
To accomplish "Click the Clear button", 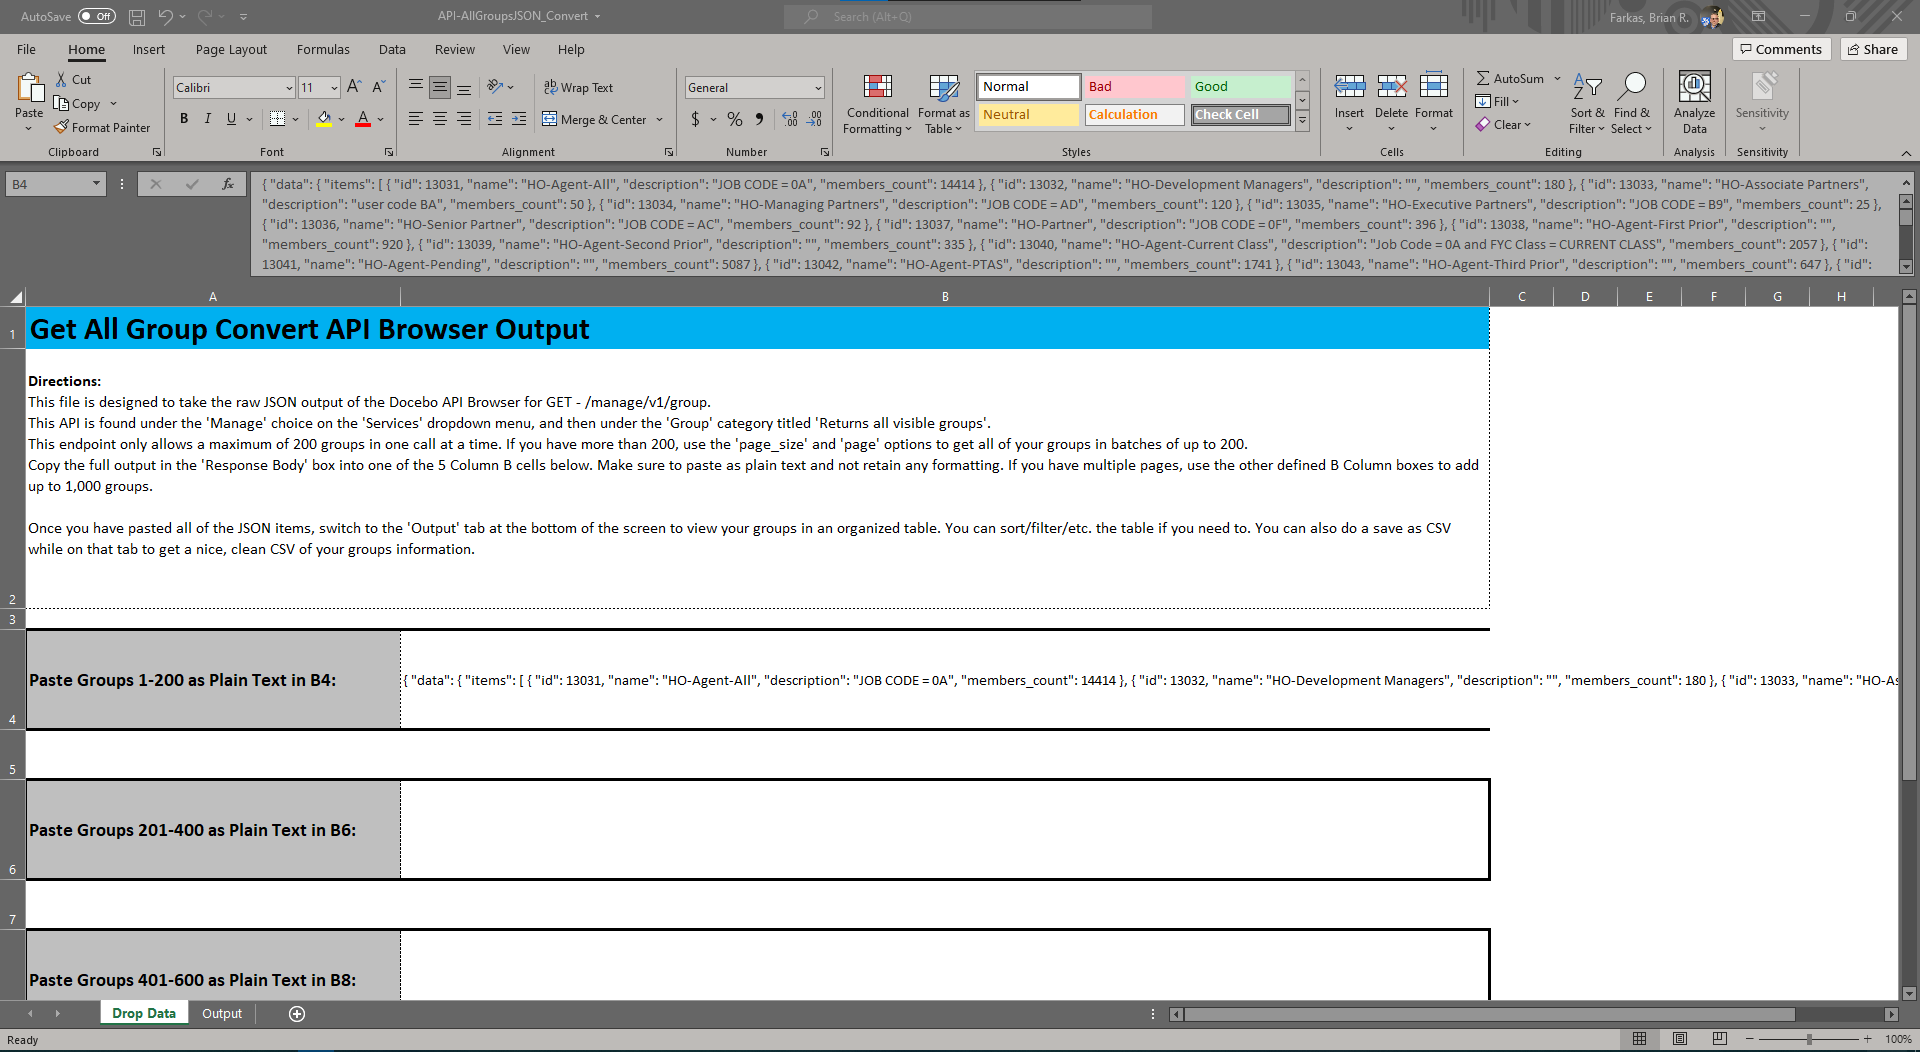I will pos(1502,125).
